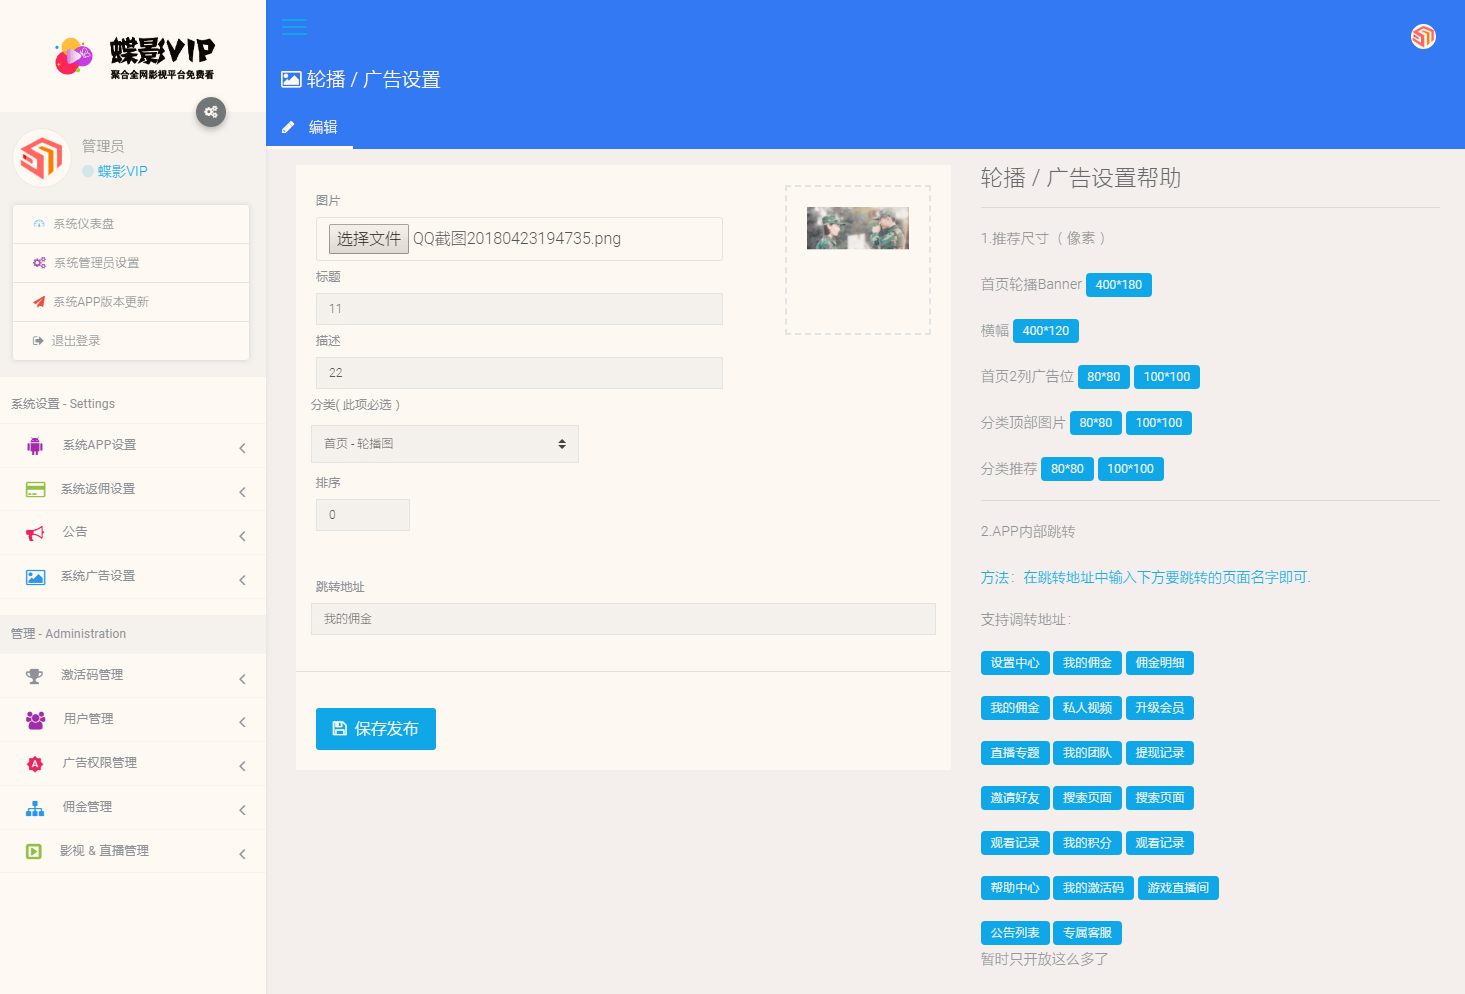Viewport: 1465px width, 994px height.
Task: Click the trophy icon for 激活码管理
Action: pos(35,676)
